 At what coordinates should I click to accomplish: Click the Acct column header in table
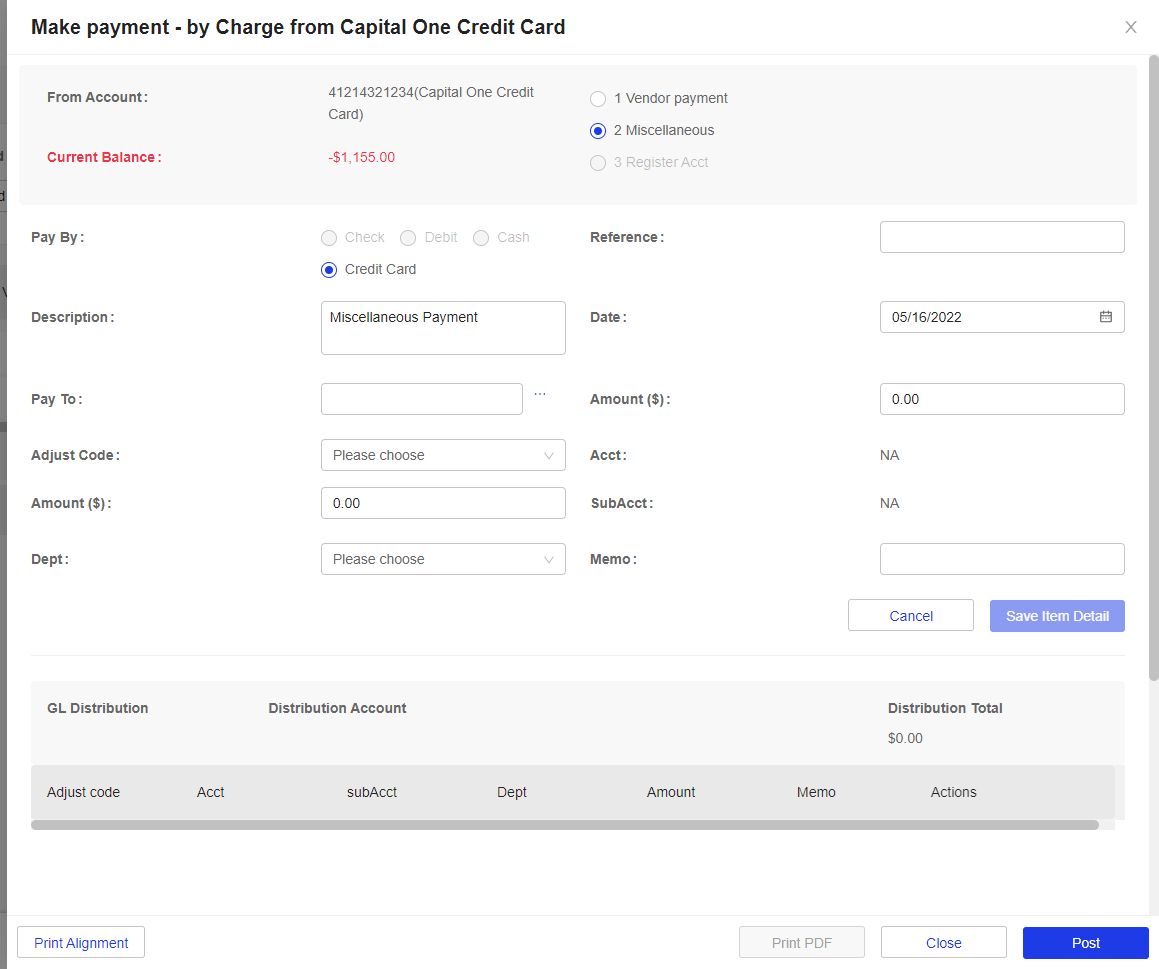tap(211, 792)
